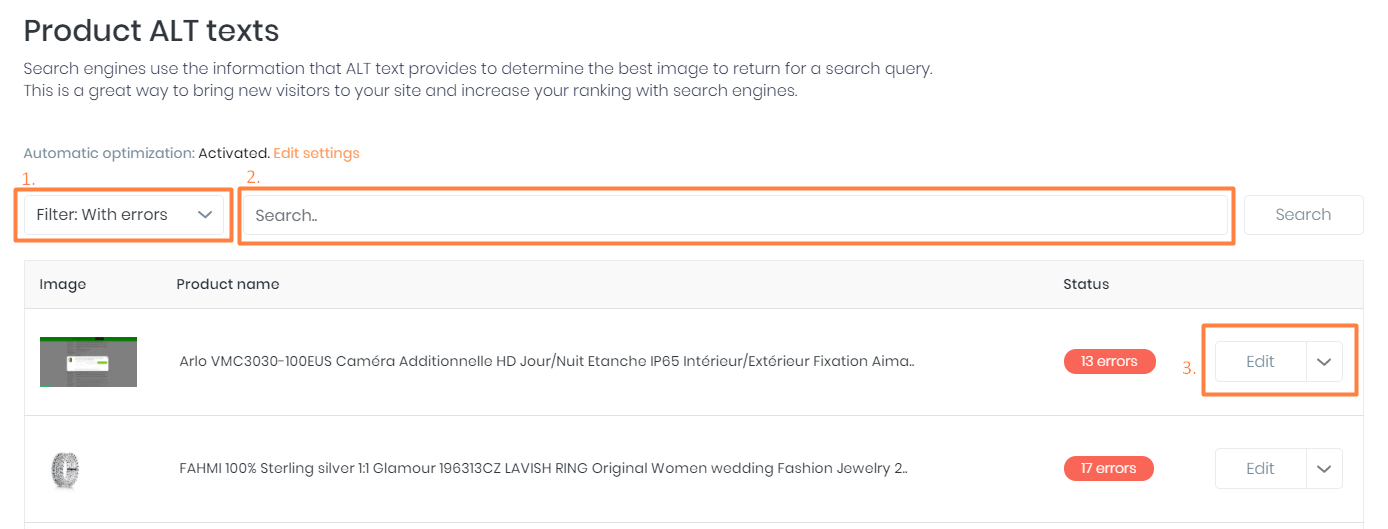Open the "Edit settings" link

[316, 153]
